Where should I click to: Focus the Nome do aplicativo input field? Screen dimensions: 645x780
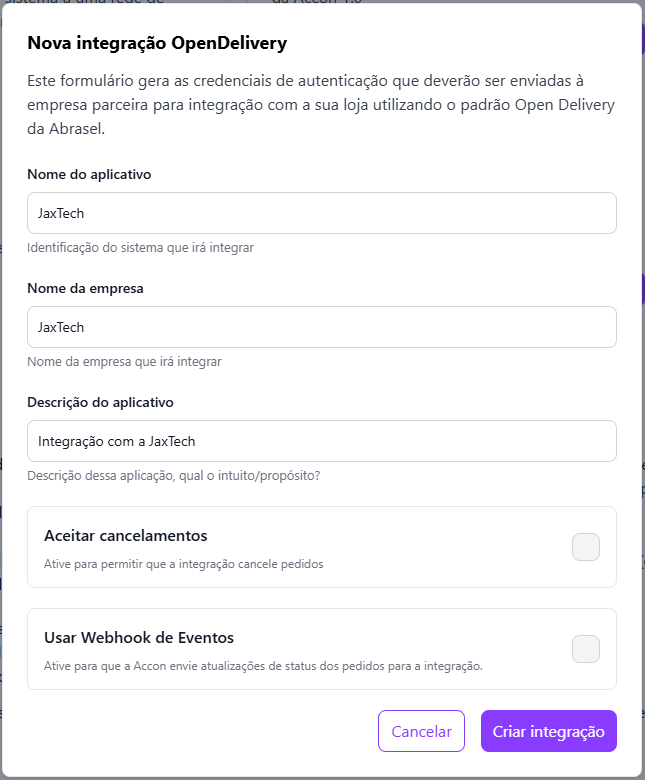tap(322, 213)
